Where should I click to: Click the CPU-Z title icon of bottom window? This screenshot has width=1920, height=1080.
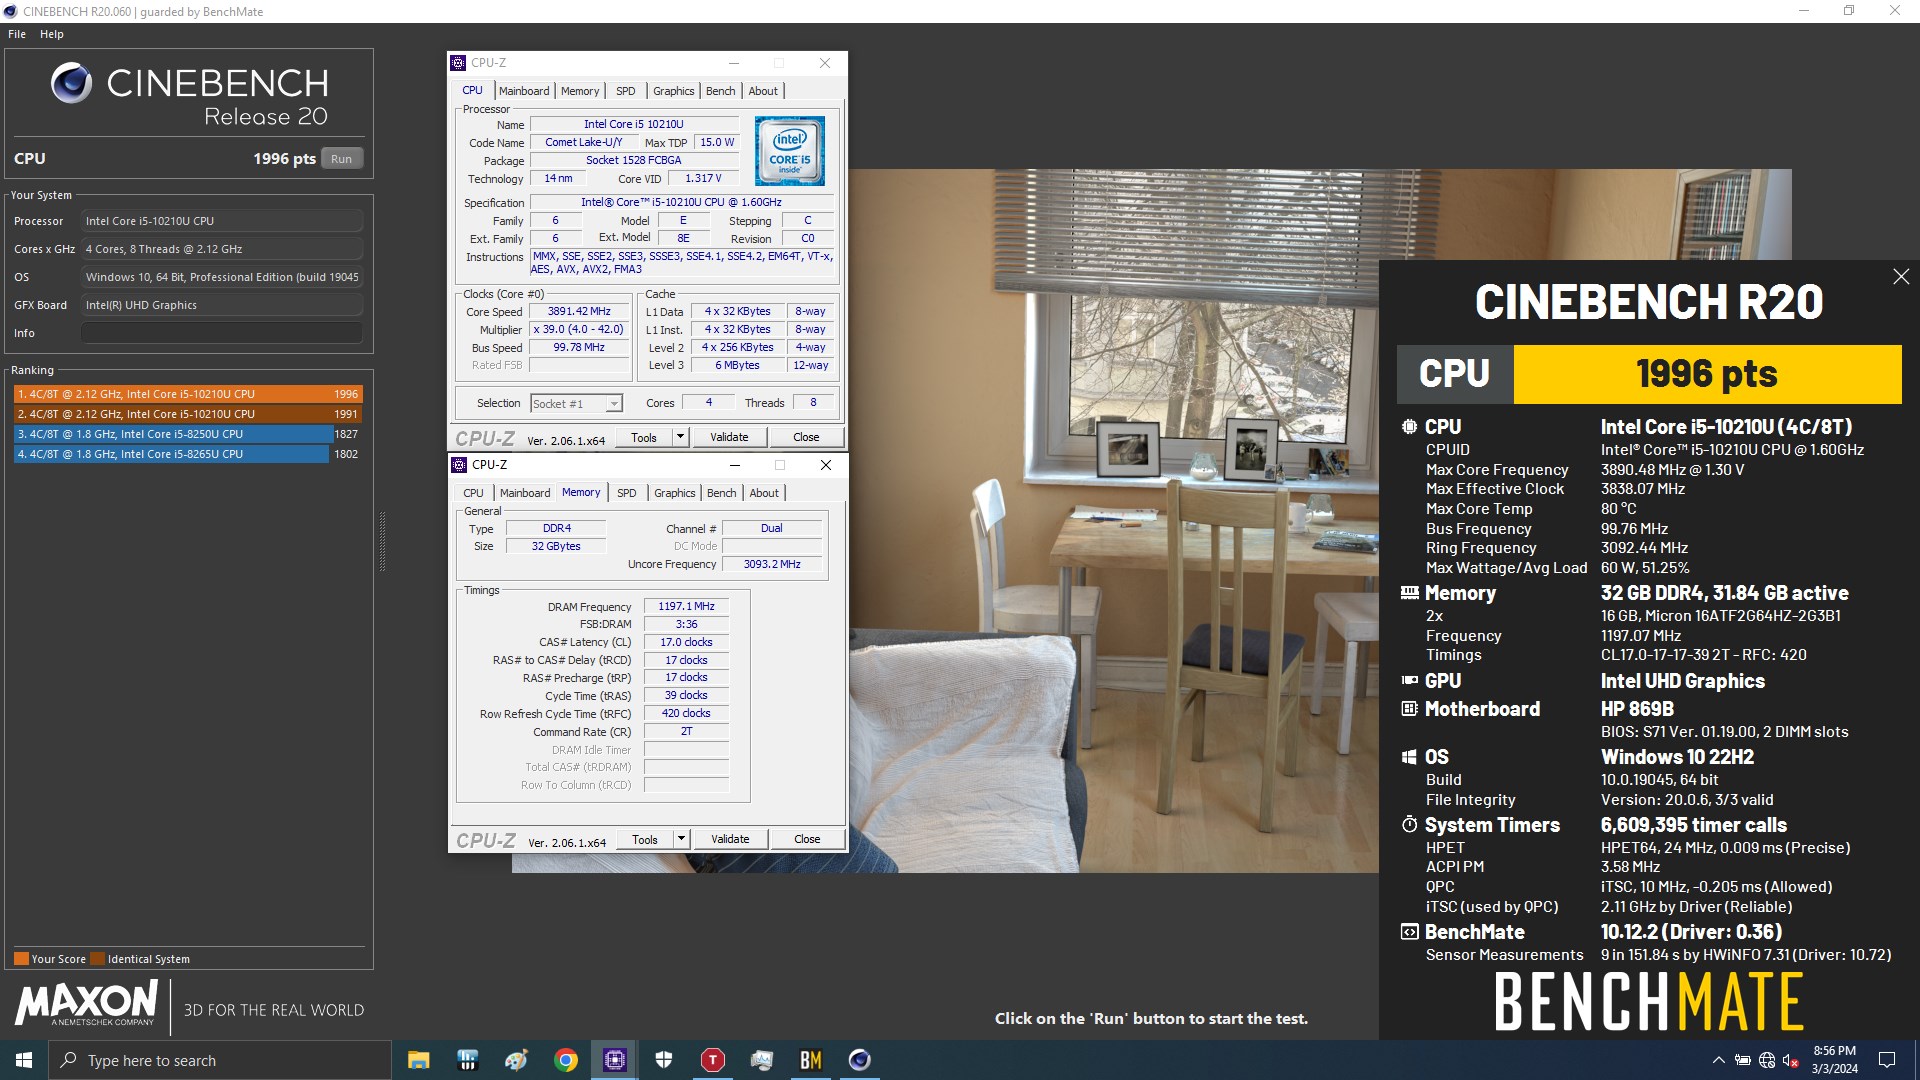459,465
